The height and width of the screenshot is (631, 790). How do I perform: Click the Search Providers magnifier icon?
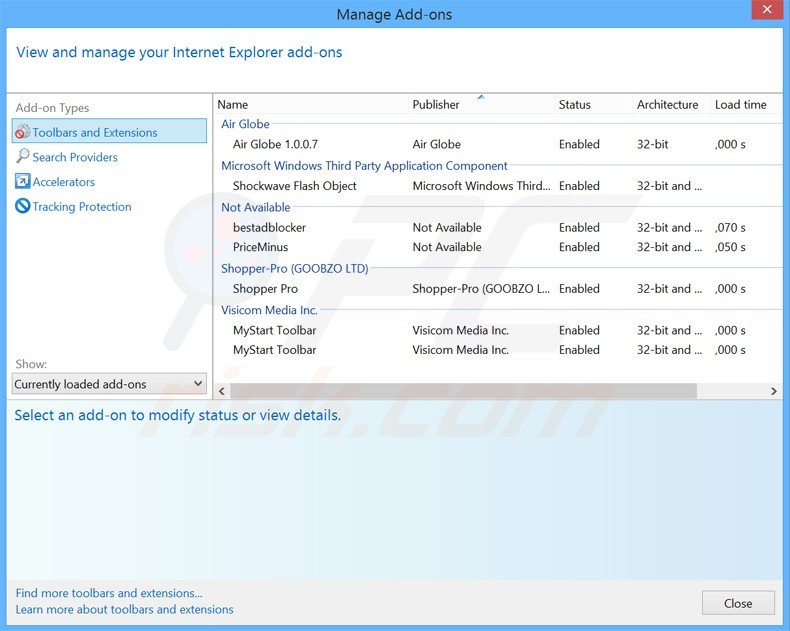pos(23,157)
